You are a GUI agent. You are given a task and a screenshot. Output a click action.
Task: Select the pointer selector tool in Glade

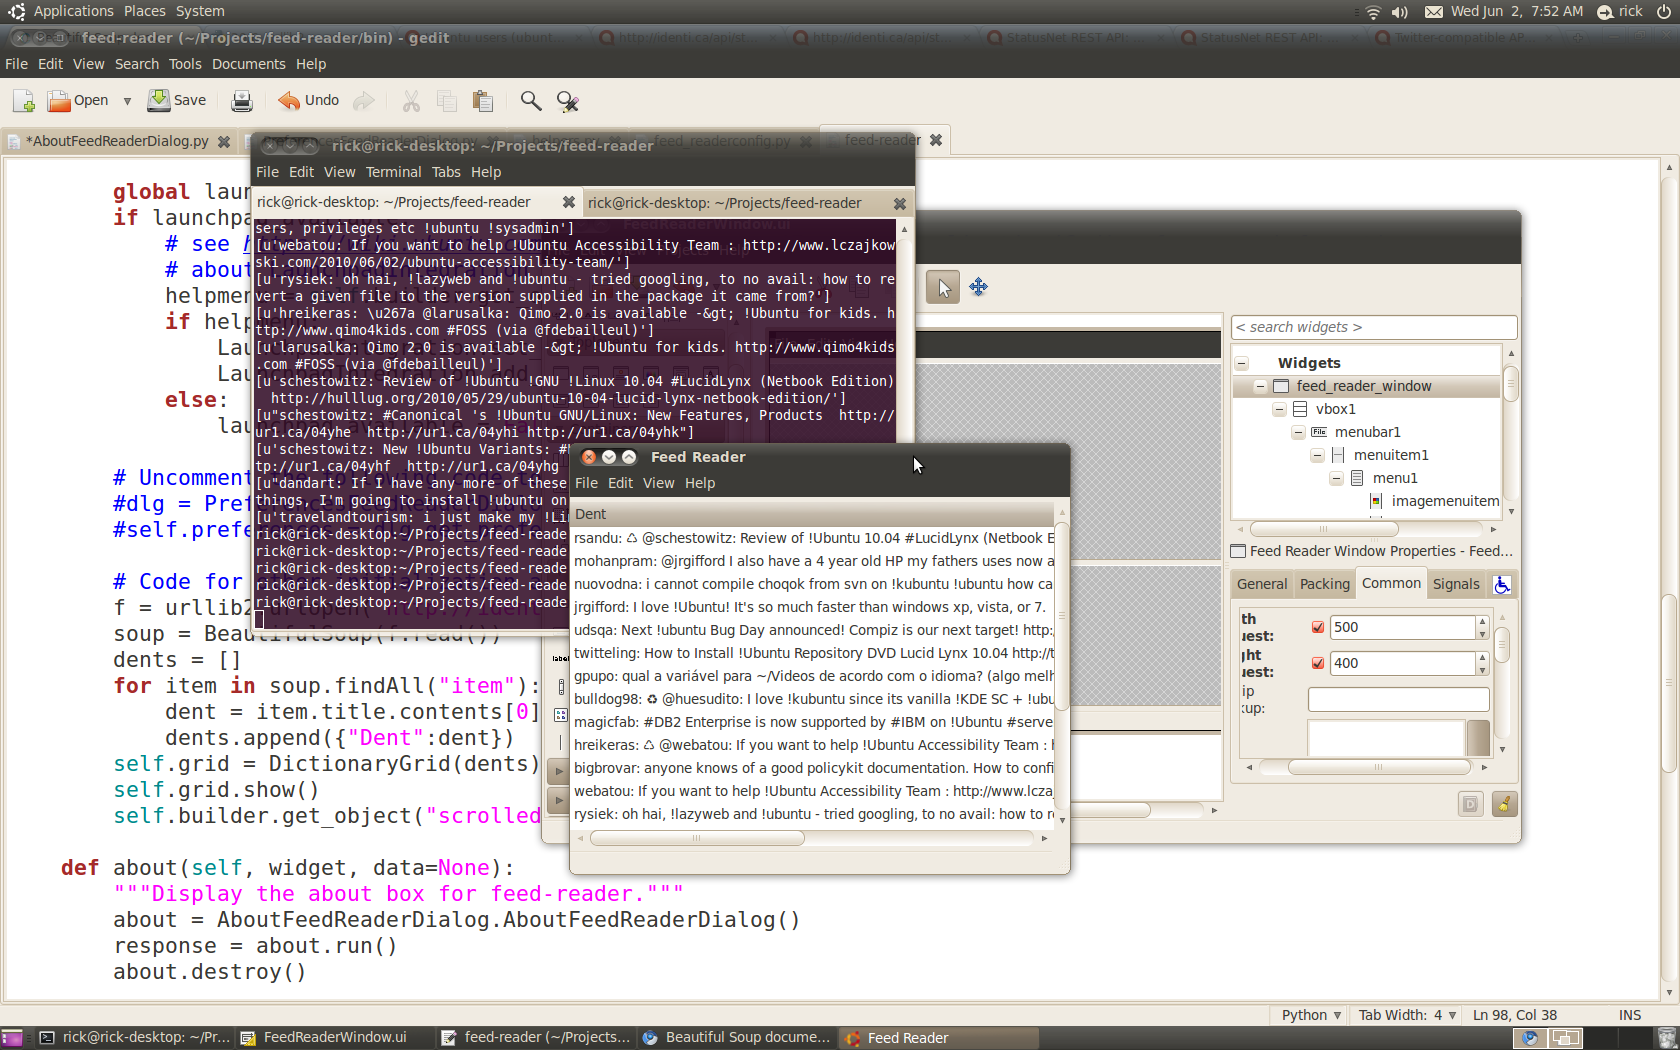click(942, 288)
